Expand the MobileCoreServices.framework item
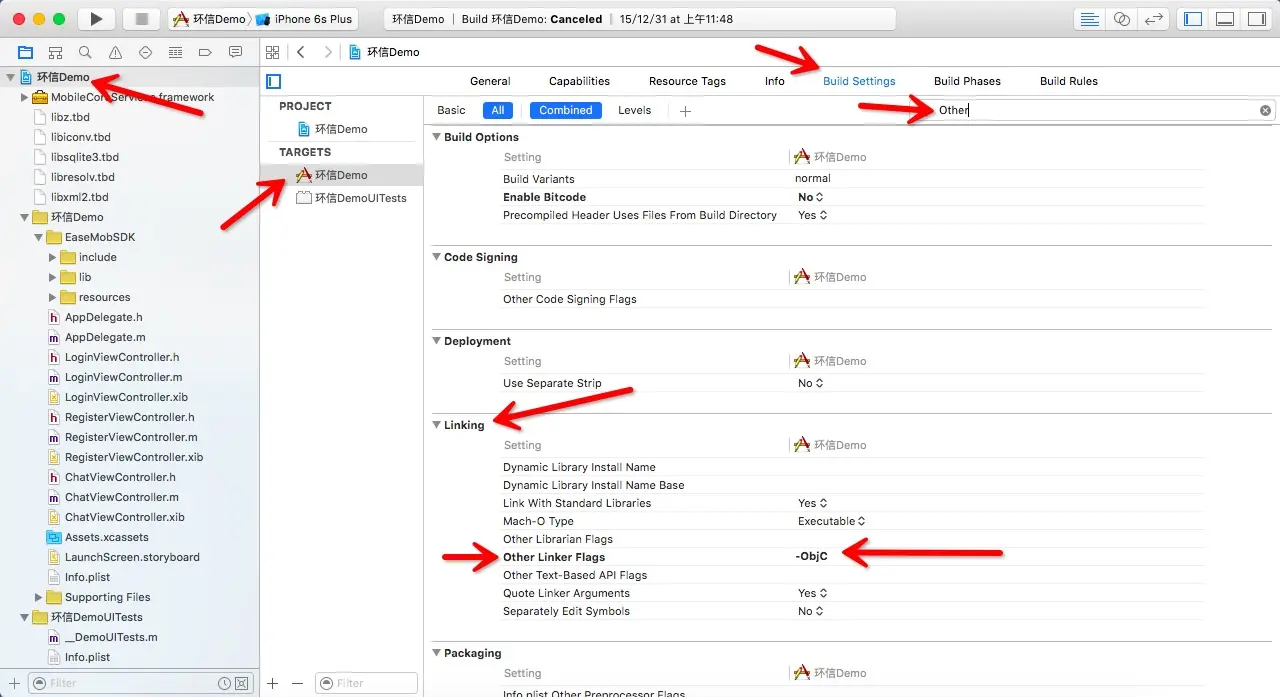The height and width of the screenshot is (697, 1280). 25,97
